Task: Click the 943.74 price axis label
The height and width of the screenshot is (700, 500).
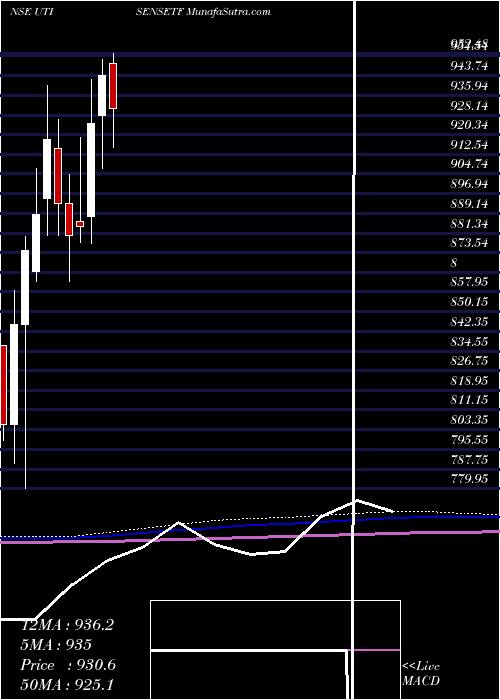Action: coord(469,66)
